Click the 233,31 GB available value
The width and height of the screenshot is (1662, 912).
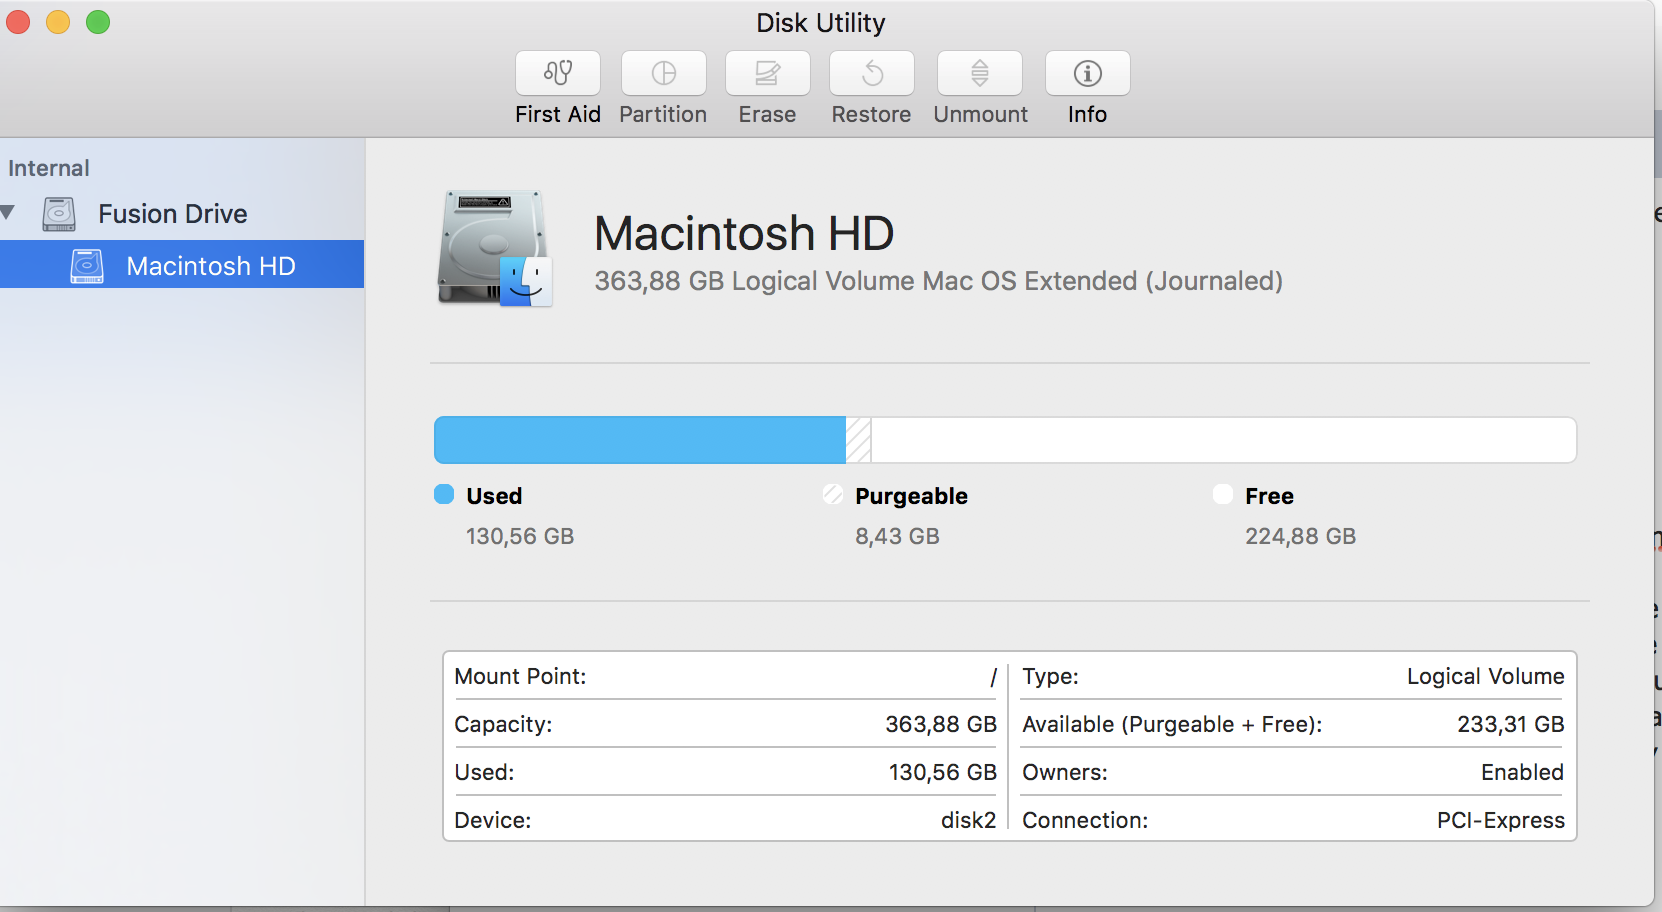point(1510,724)
